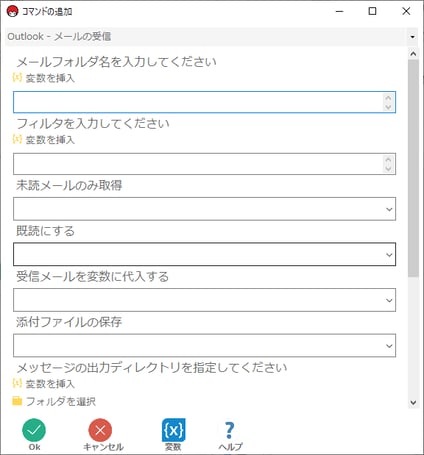Focus the filter text input field
The height and width of the screenshot is (455, 424).
204,164
